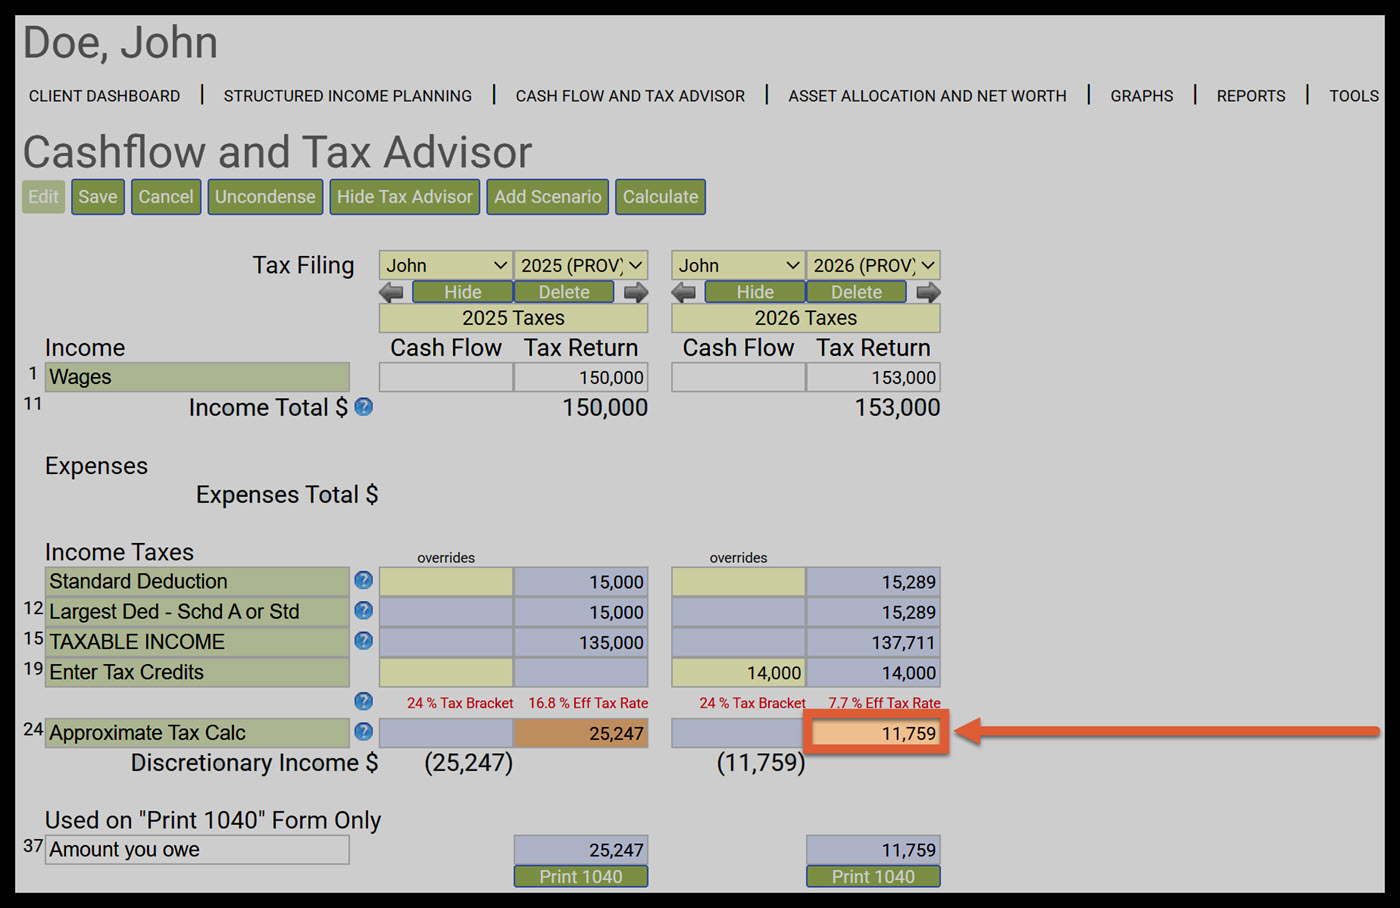
Task: Move 2026 scenario right with arrow
Action: point(928,292)
